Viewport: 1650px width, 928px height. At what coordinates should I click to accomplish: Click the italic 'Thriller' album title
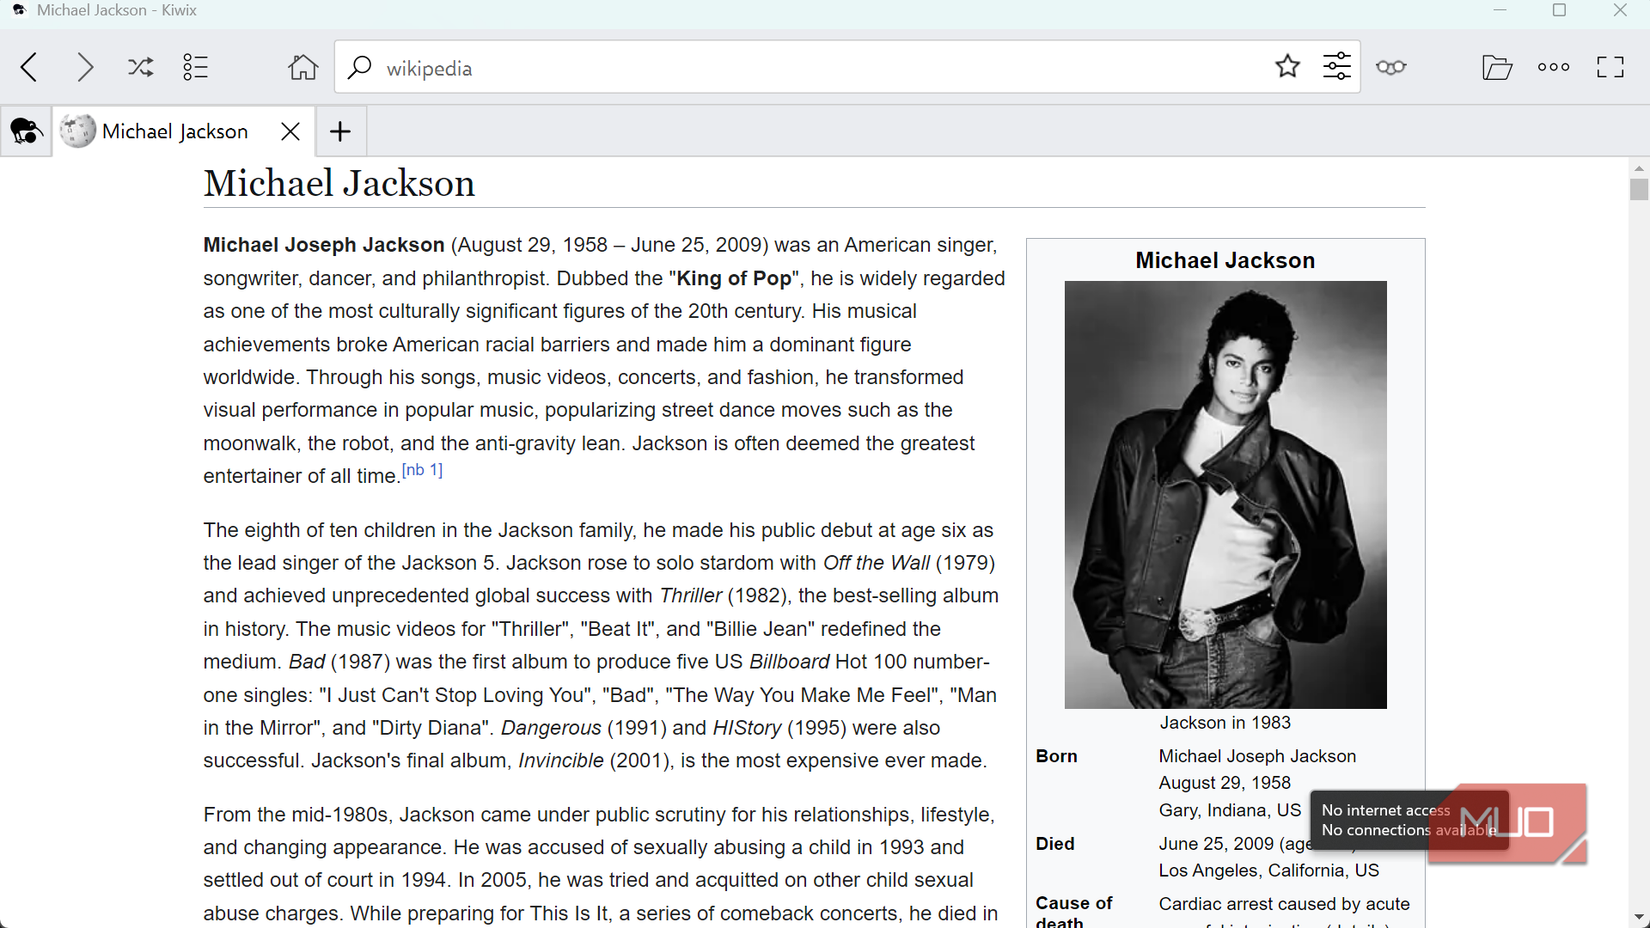691,596
